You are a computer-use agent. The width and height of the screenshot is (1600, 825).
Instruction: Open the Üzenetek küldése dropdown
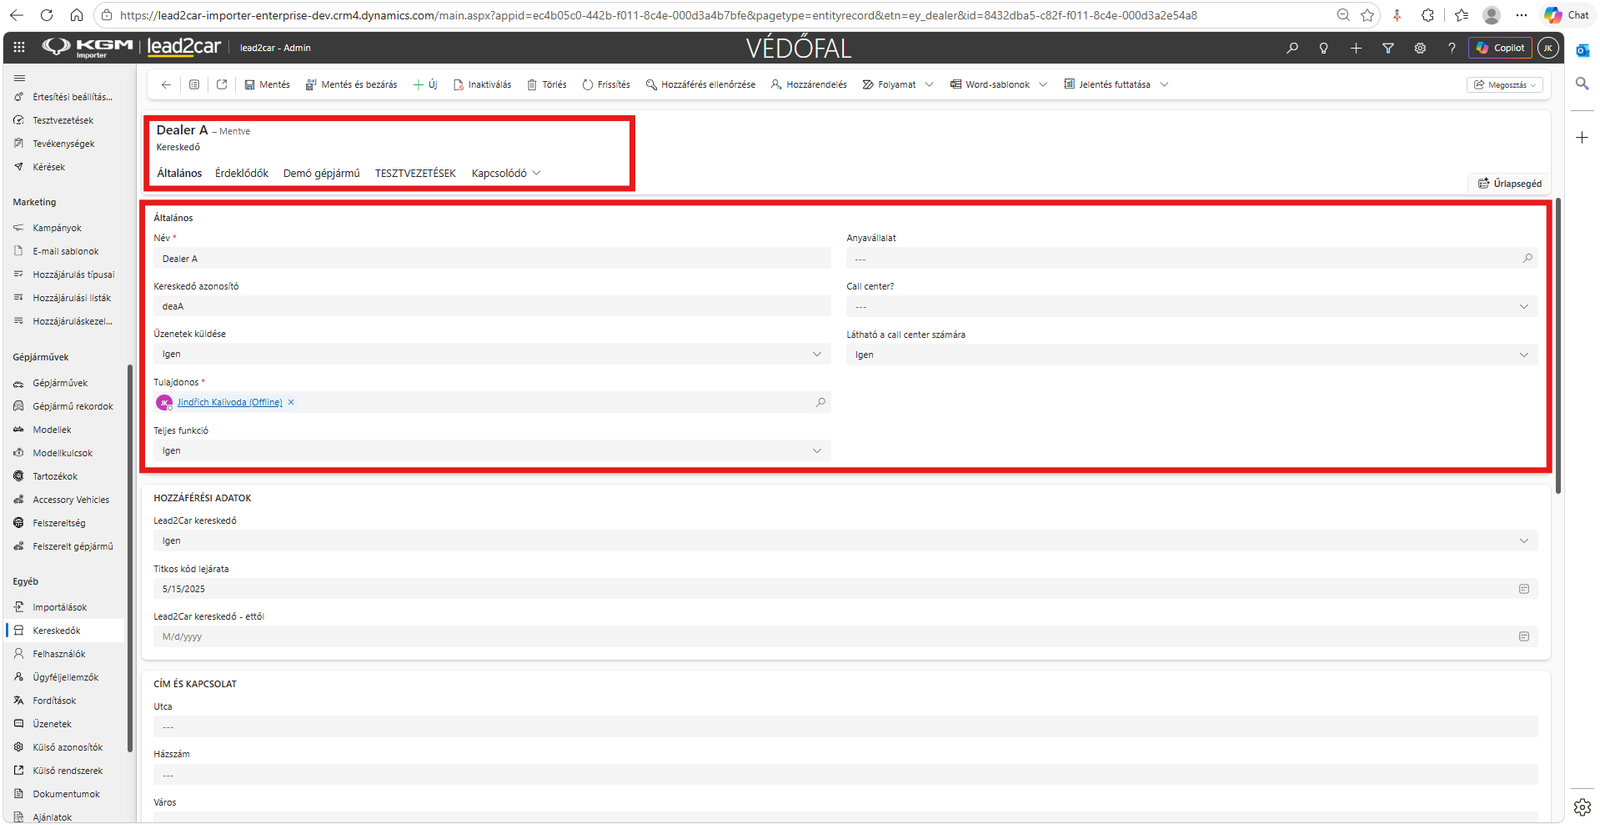[492, 354]
